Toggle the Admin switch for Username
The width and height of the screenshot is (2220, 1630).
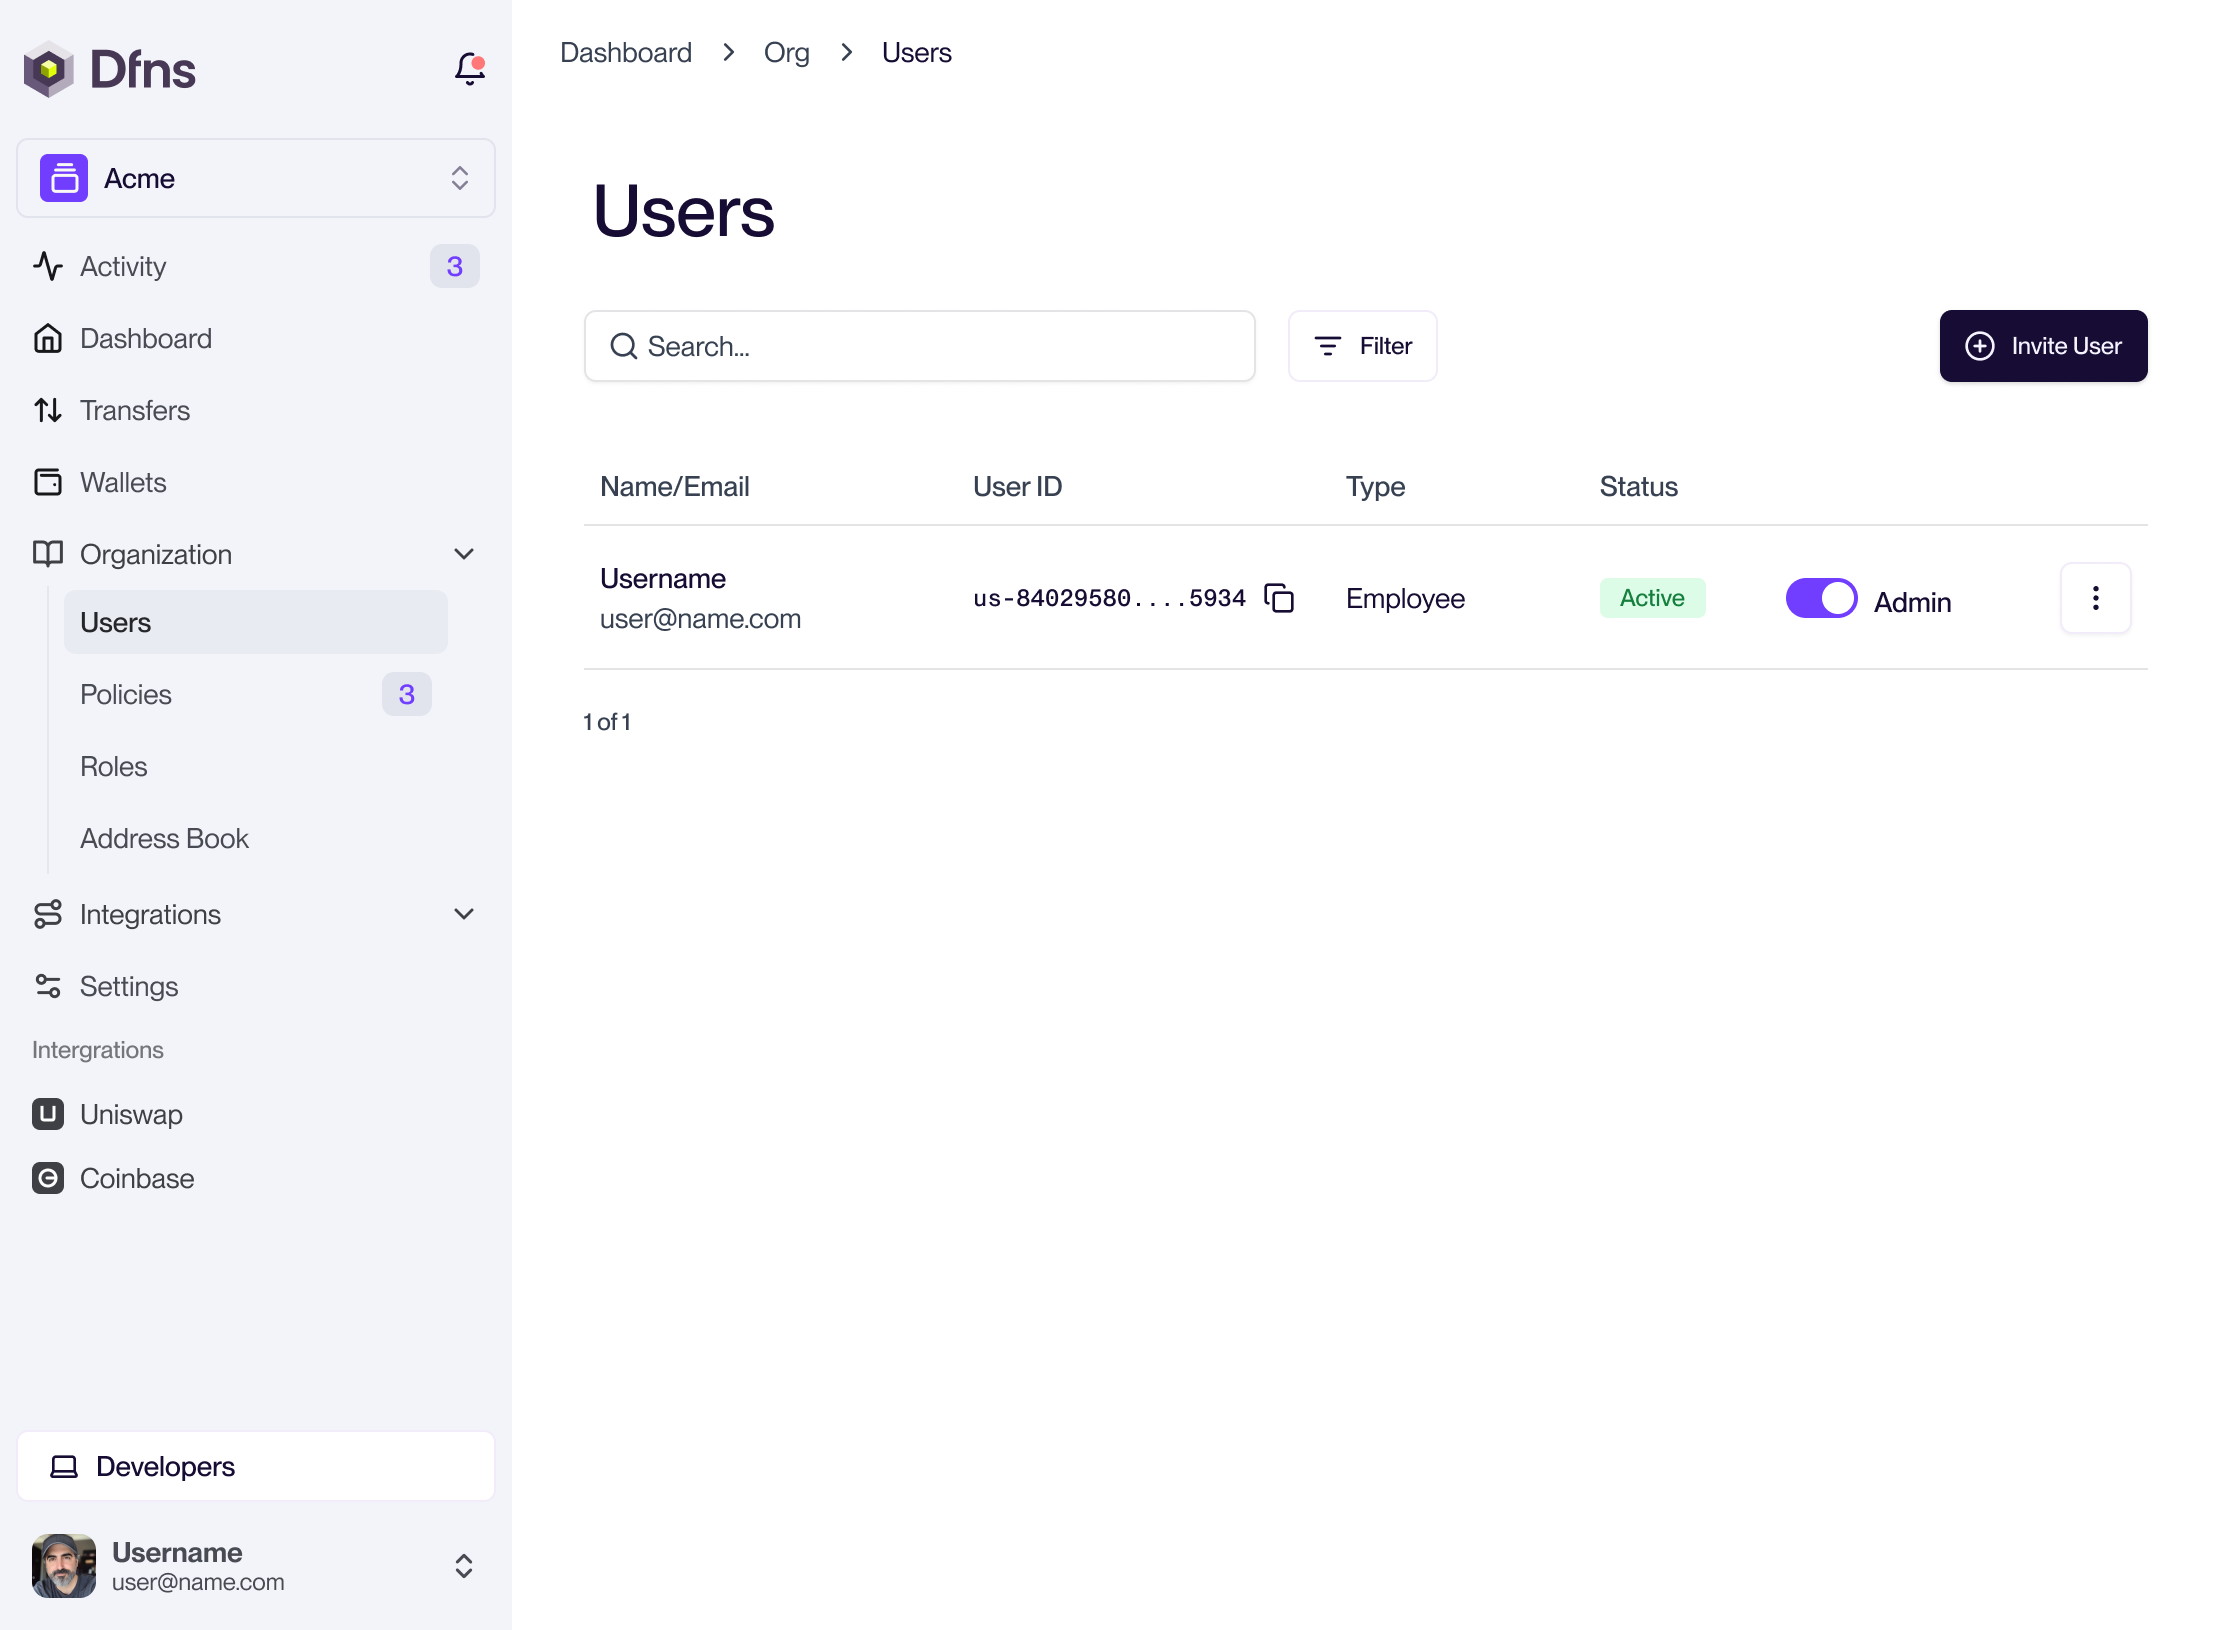point(1821,598)
